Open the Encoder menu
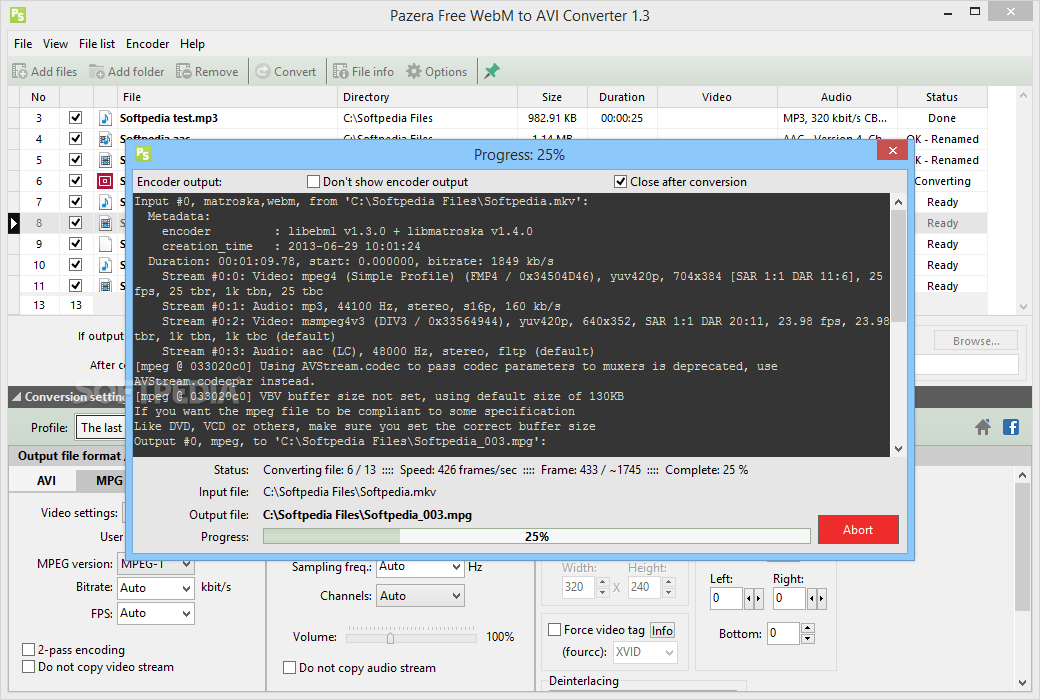The image size is (1040, 700). point(147,44)
